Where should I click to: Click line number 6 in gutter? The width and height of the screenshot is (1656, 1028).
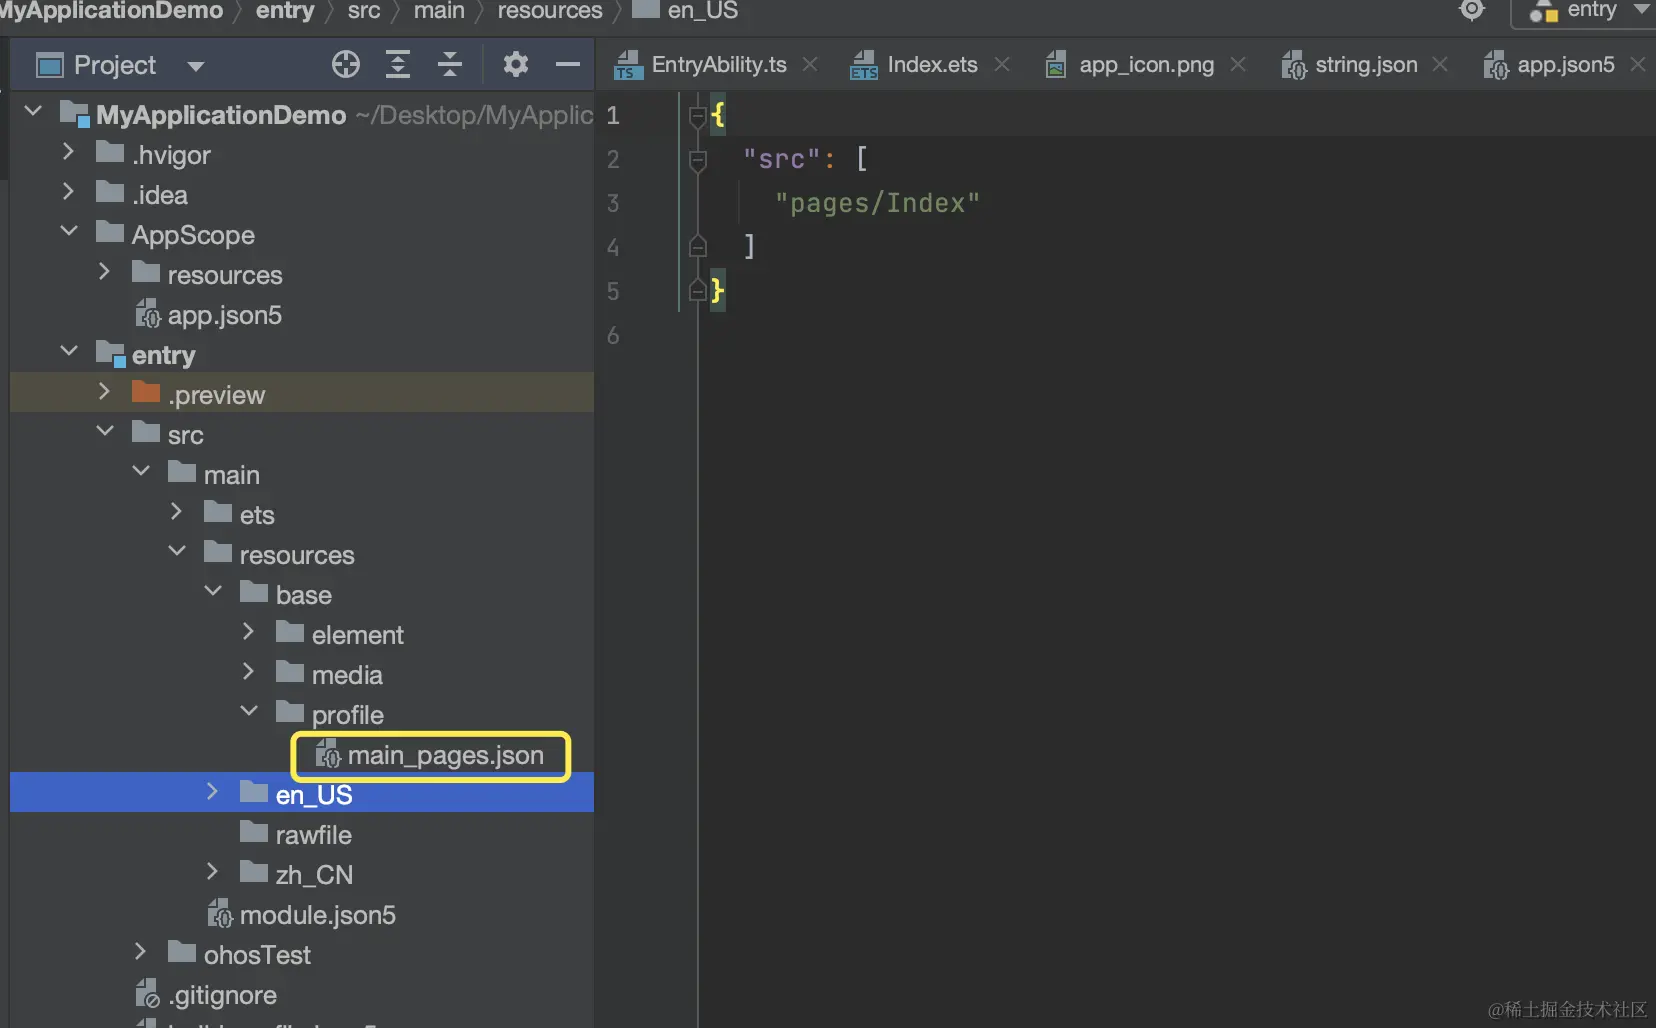click(x=613, y=335)
